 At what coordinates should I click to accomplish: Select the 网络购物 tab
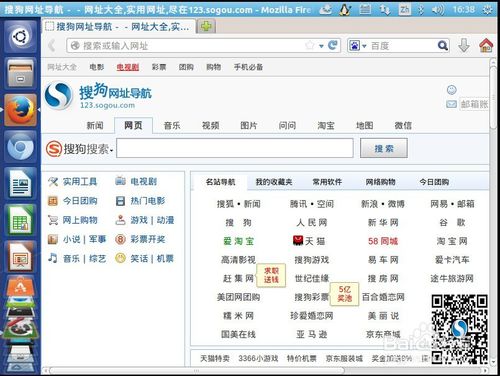tap(380, 182)
